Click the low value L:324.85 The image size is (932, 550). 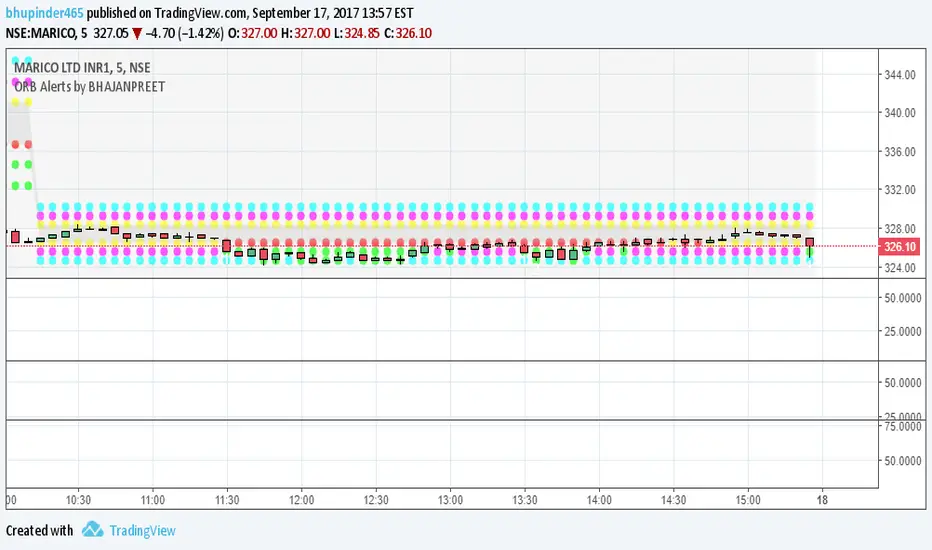(x=356, y=33)
